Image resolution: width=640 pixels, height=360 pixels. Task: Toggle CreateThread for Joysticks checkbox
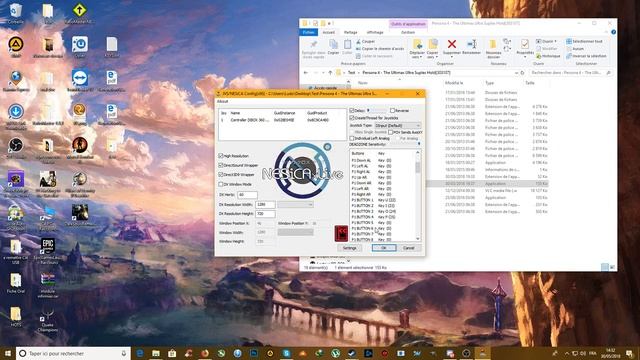pos(352,118)
